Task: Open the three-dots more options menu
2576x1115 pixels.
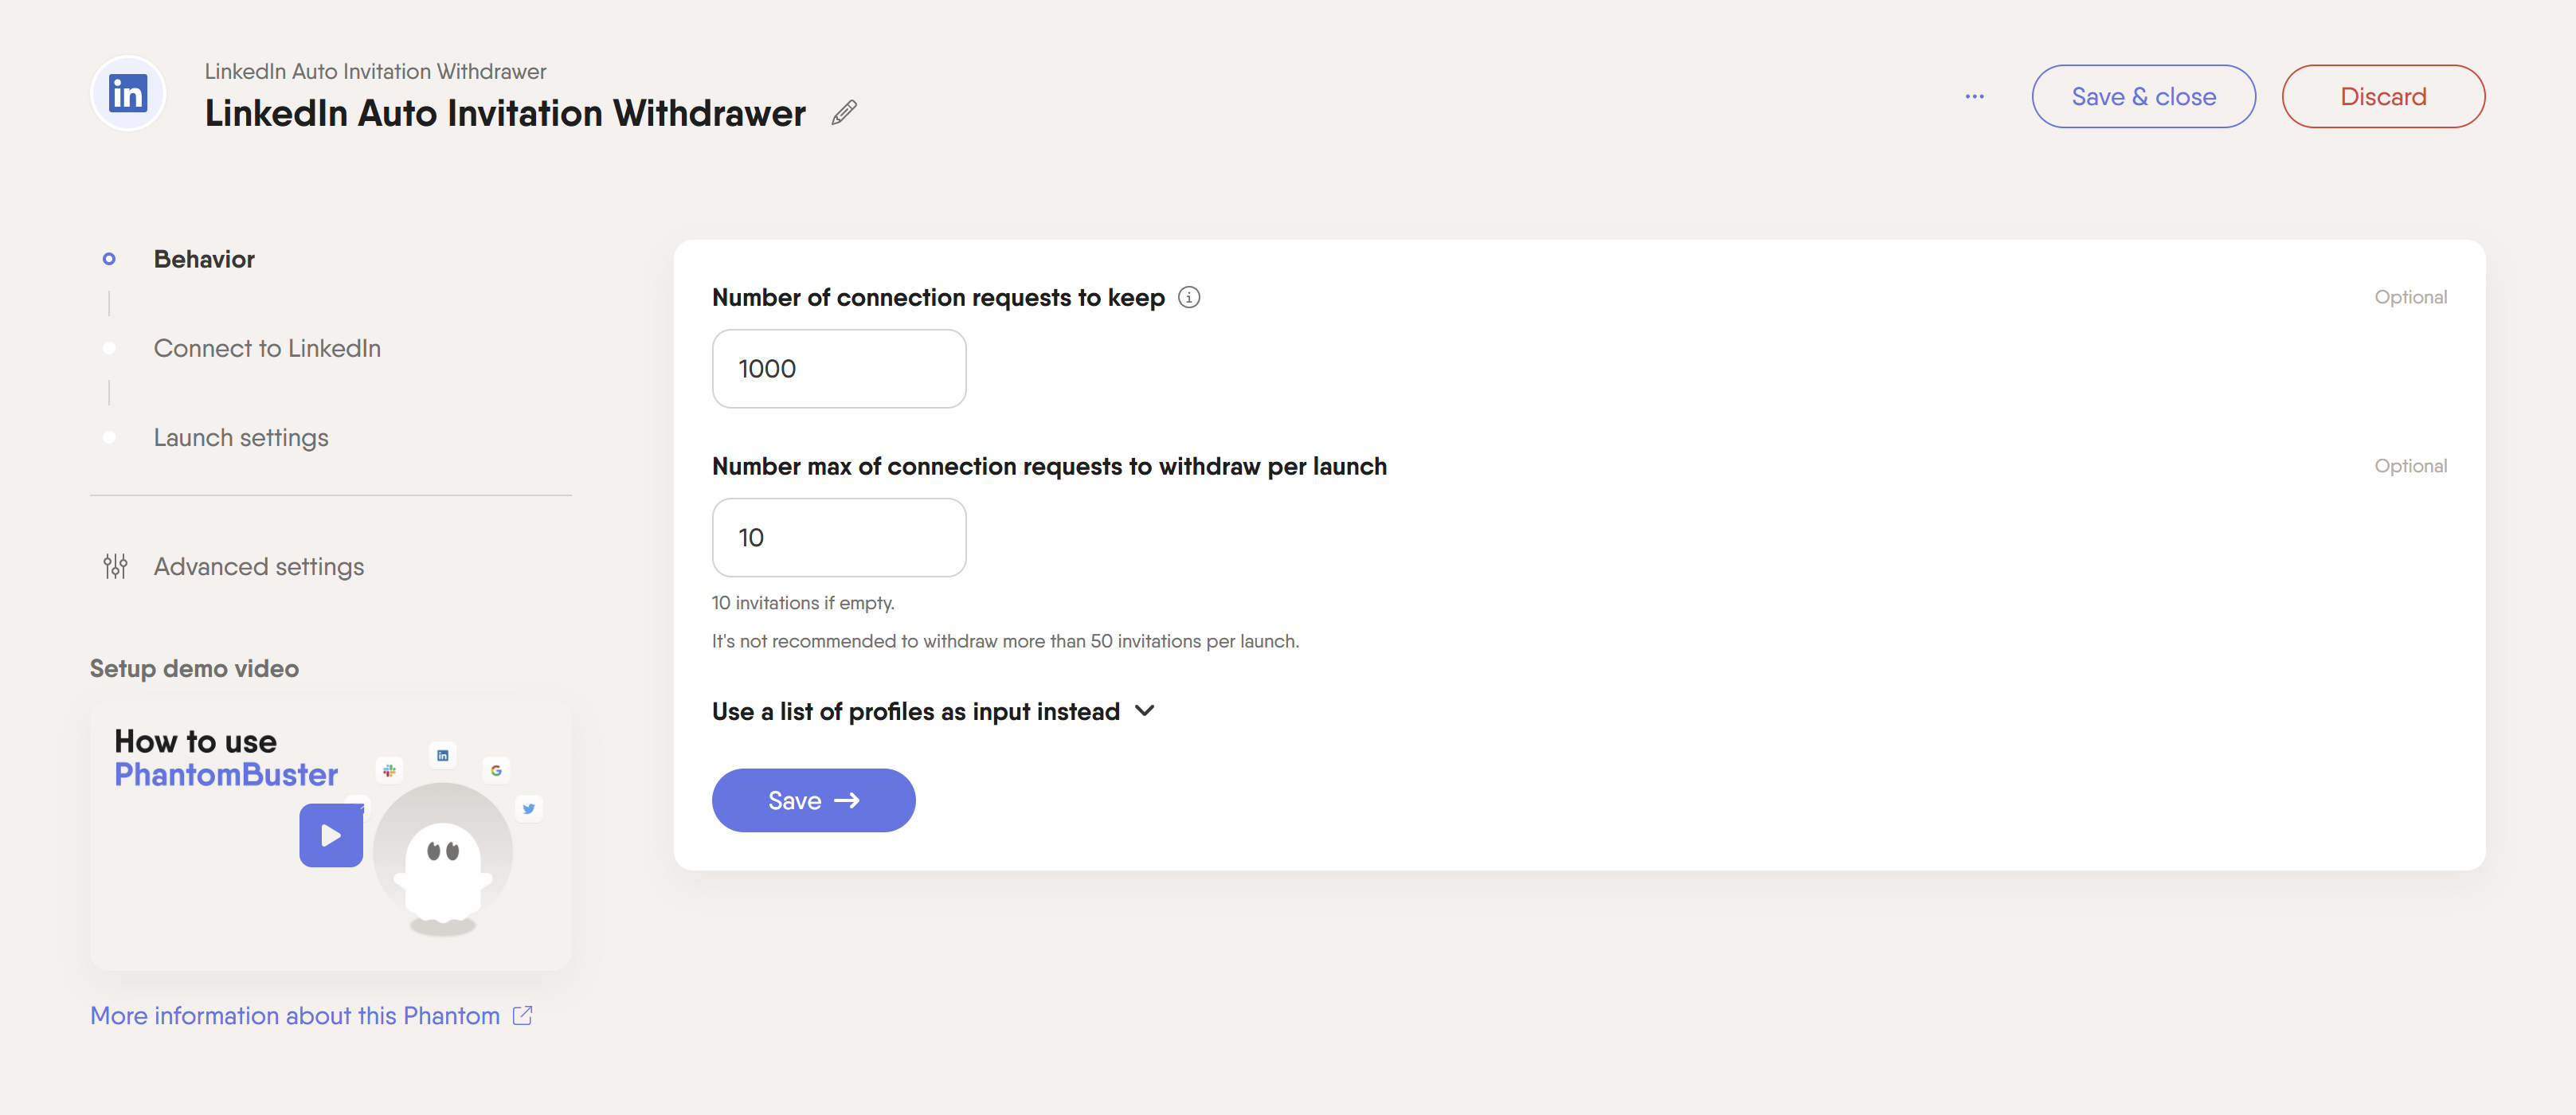Action: (x=1974, y=97)
